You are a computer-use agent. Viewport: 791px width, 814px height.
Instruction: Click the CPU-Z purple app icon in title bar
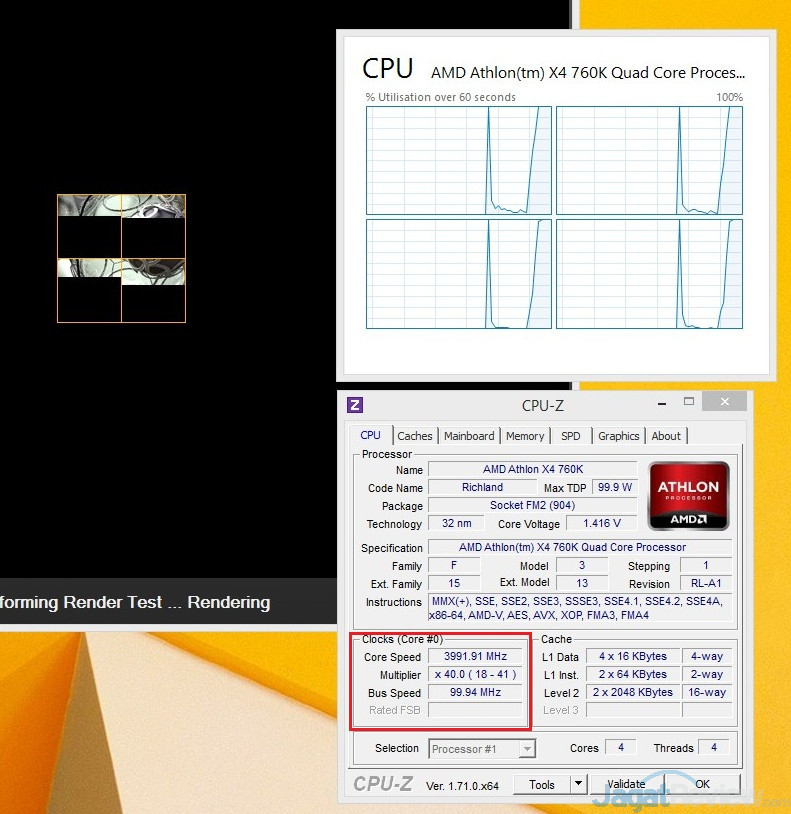pos(355,405)
